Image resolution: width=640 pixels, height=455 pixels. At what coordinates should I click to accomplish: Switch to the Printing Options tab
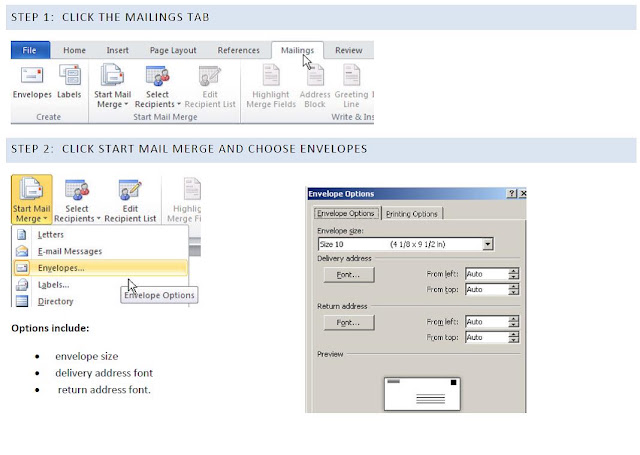pyautogui.click(x=411, y=214)
